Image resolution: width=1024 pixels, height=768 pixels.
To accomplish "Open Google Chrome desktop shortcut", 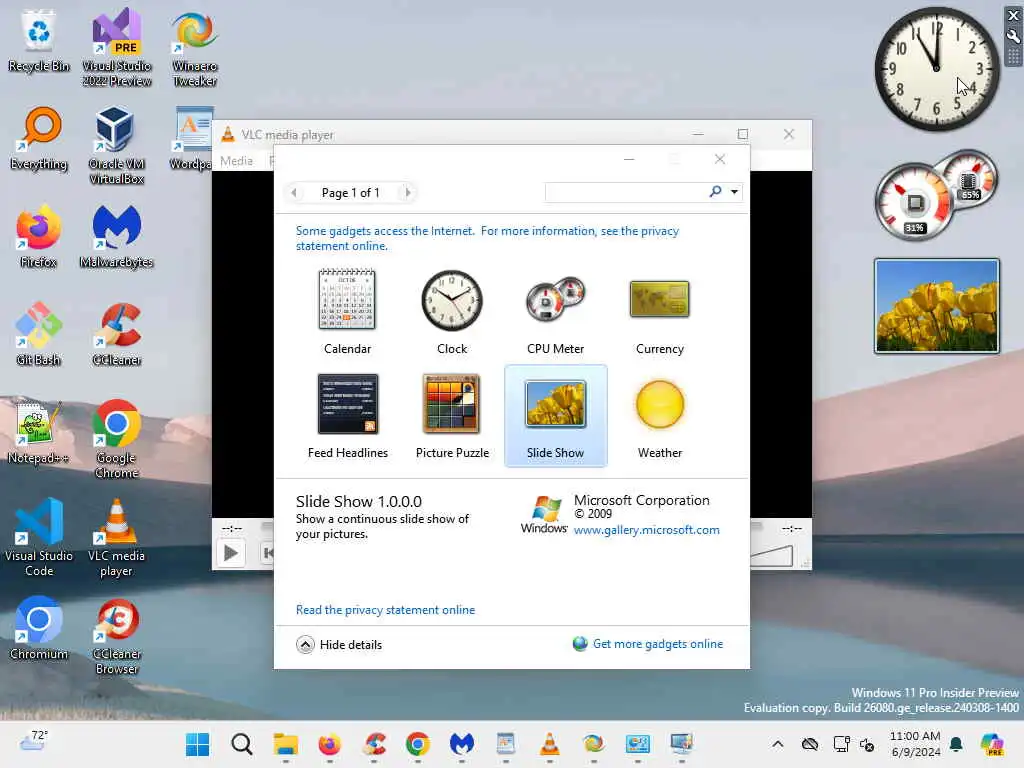I will pyautogui.click(x=116, y=439).
